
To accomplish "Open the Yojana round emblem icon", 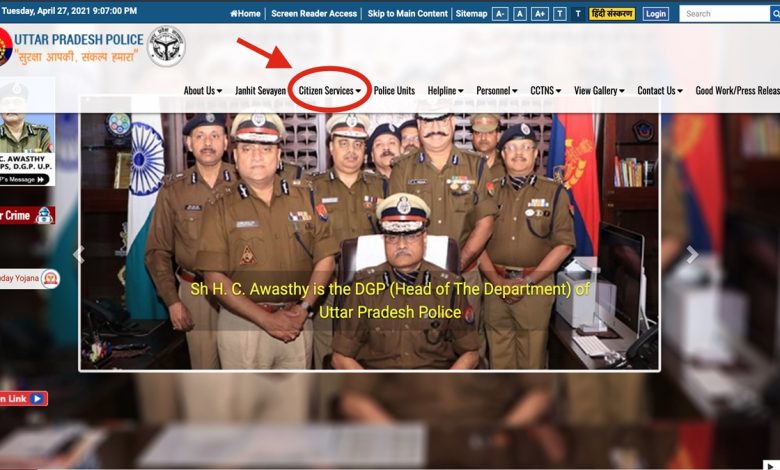I will click(x=50, y=279).
